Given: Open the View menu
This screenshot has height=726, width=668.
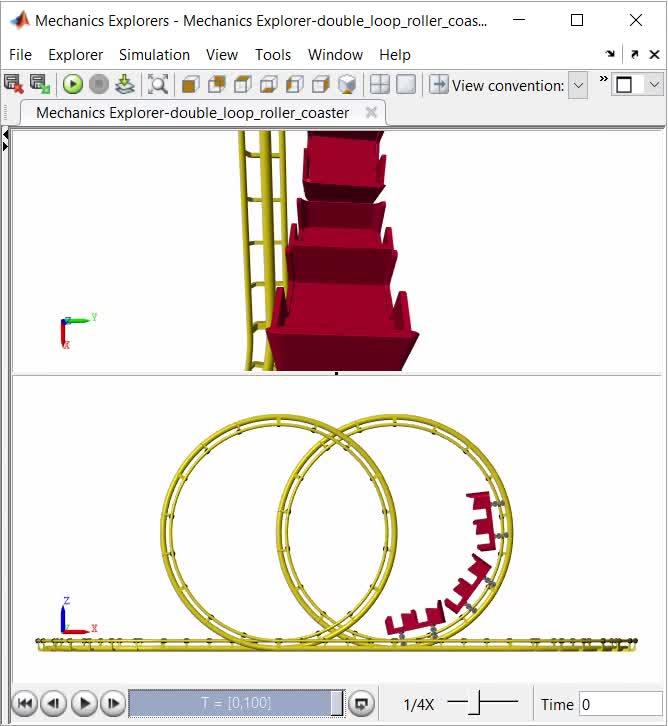Looking at the screenshot, I should [222, 55].
